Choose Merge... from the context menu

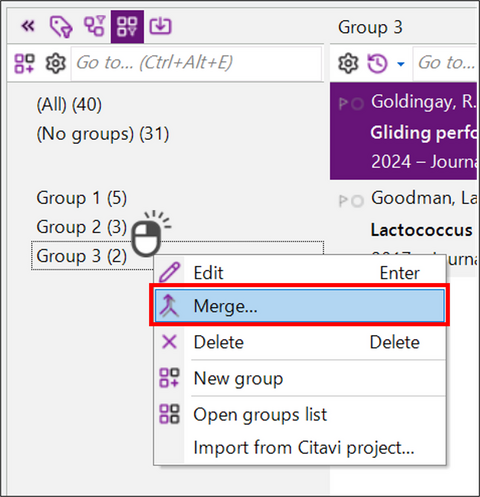click(299, 306)
